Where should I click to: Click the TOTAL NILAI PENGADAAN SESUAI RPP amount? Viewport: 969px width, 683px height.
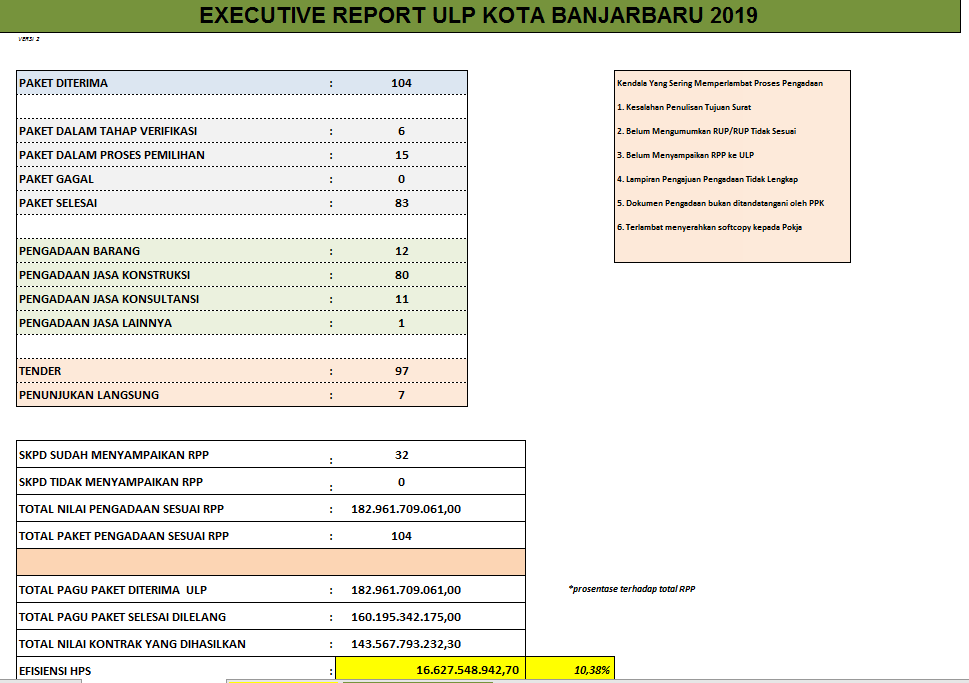(x=406, y=509)
